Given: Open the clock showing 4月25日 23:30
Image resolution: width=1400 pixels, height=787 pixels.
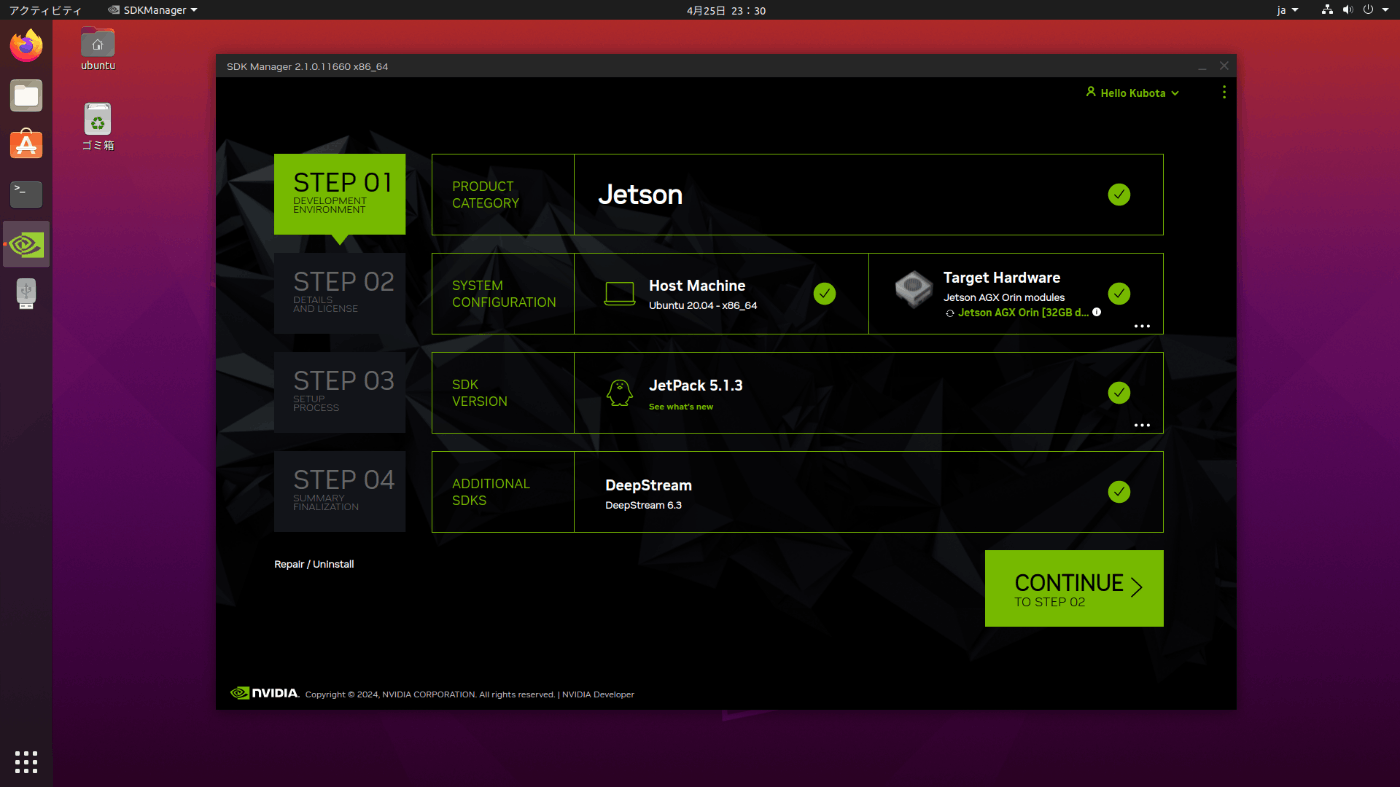Looking at the screenshot, I should pyautogui.click(x=726, y=10).
